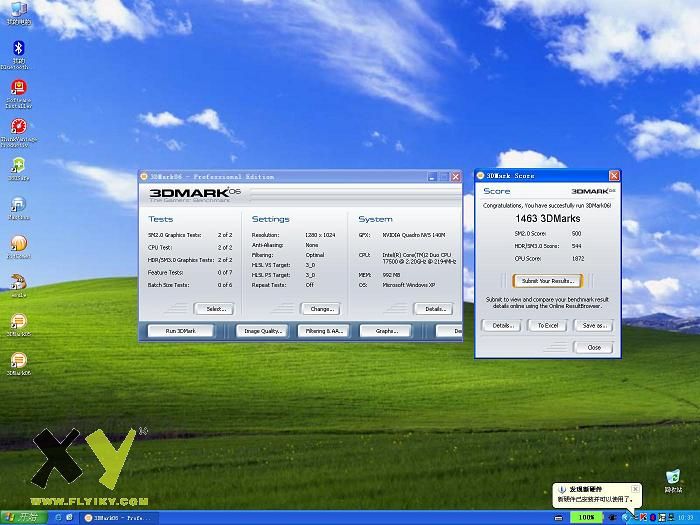Open the My Computer desktop icon
This screenshot has width=700, height=525.
(x=18, y=11)
